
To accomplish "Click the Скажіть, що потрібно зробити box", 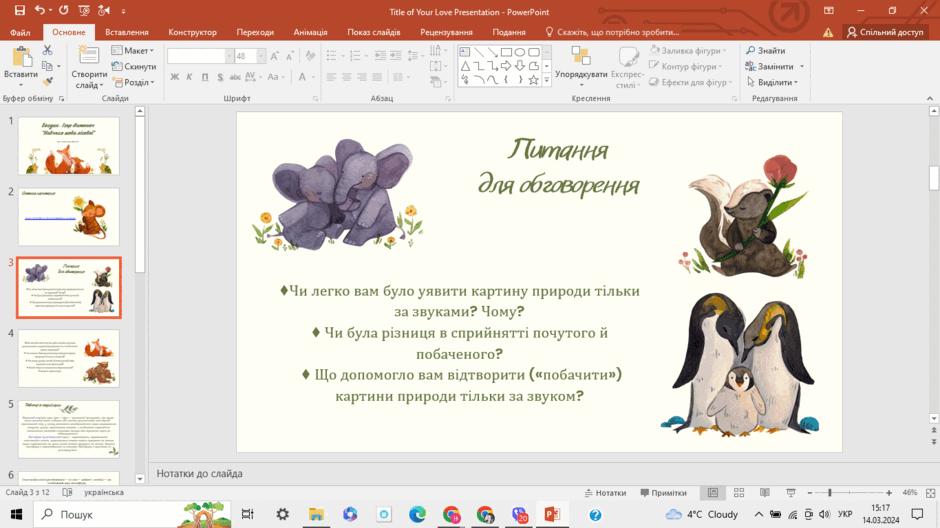I will [x=612, y=32].
